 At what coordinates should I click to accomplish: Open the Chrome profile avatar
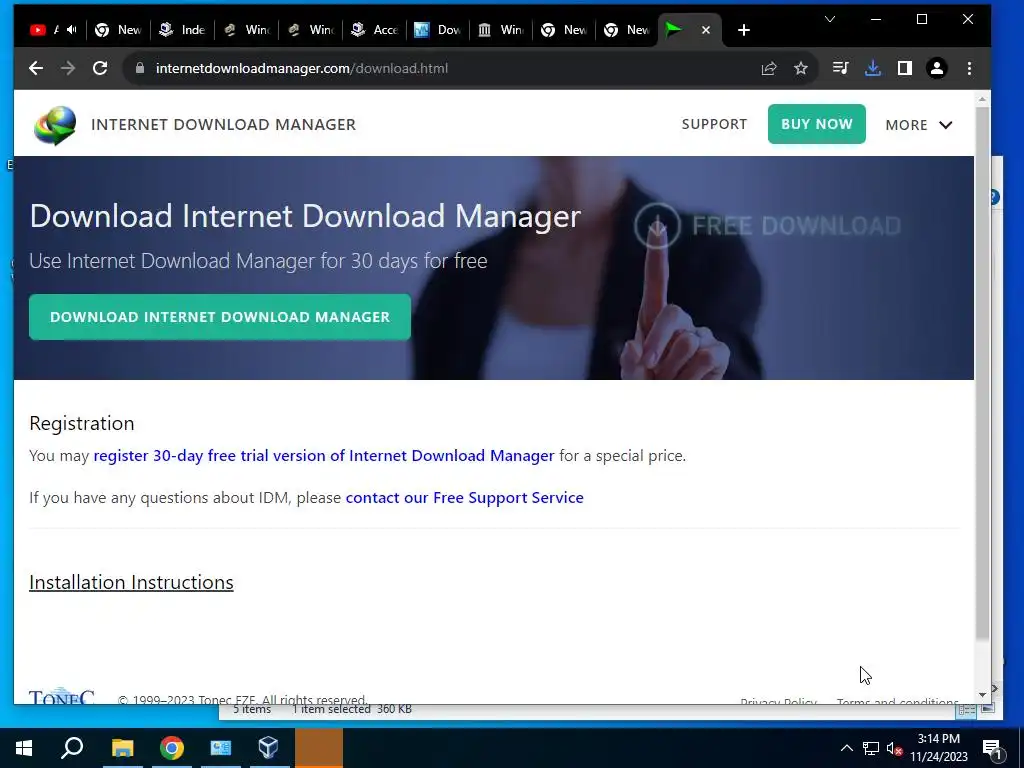(x=936, y=68)
